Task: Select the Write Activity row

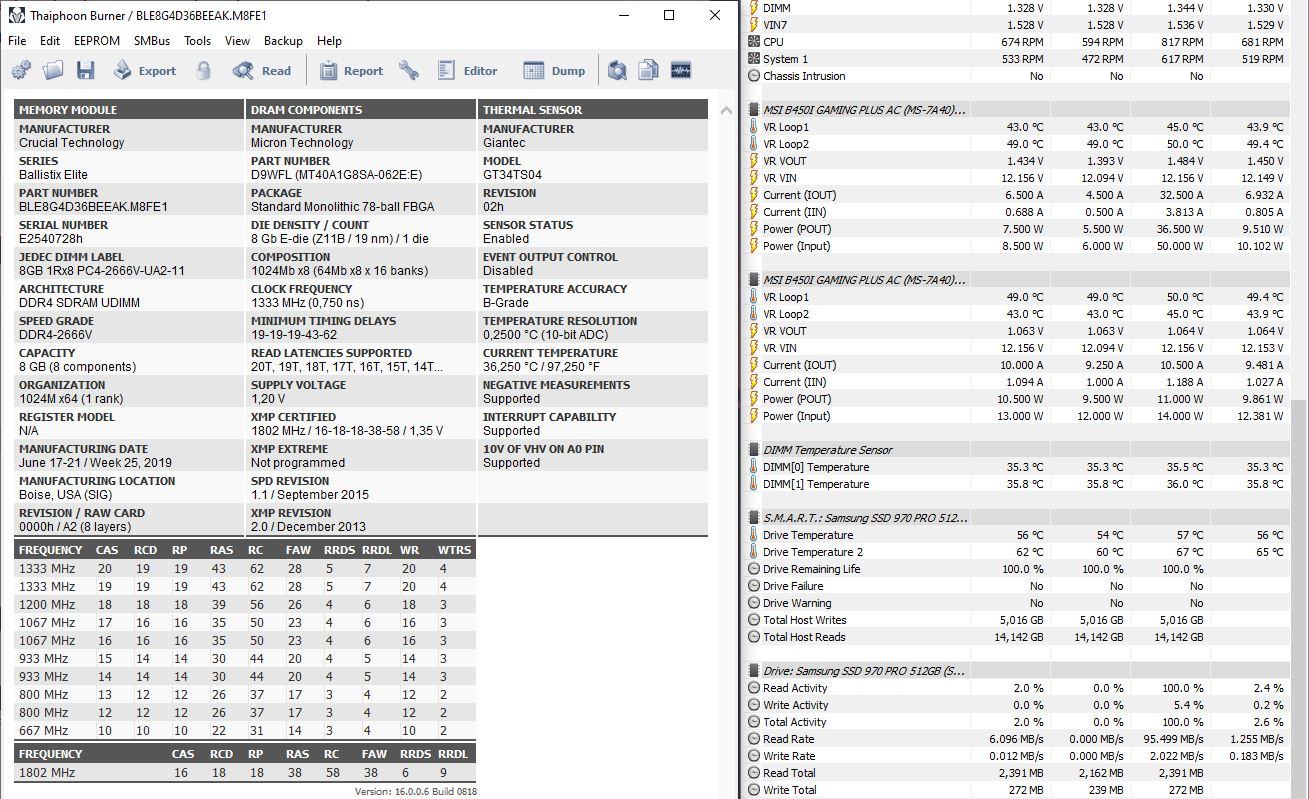Action: 1018,705
